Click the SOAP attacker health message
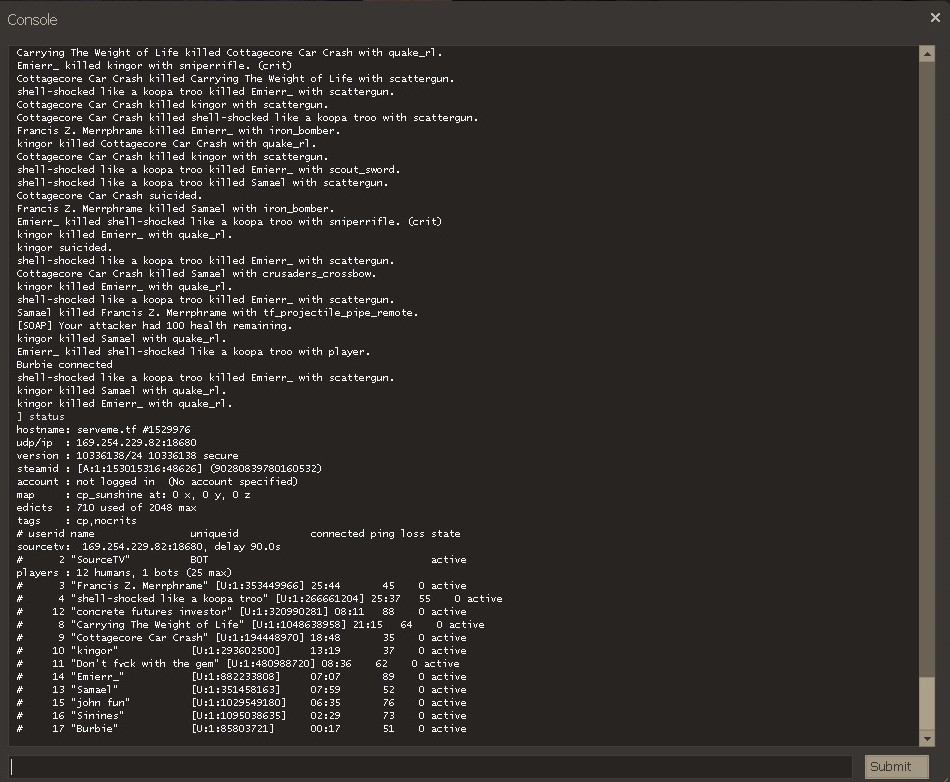The width and height of the screenshot is (950, 782). (x=154, y=326)
